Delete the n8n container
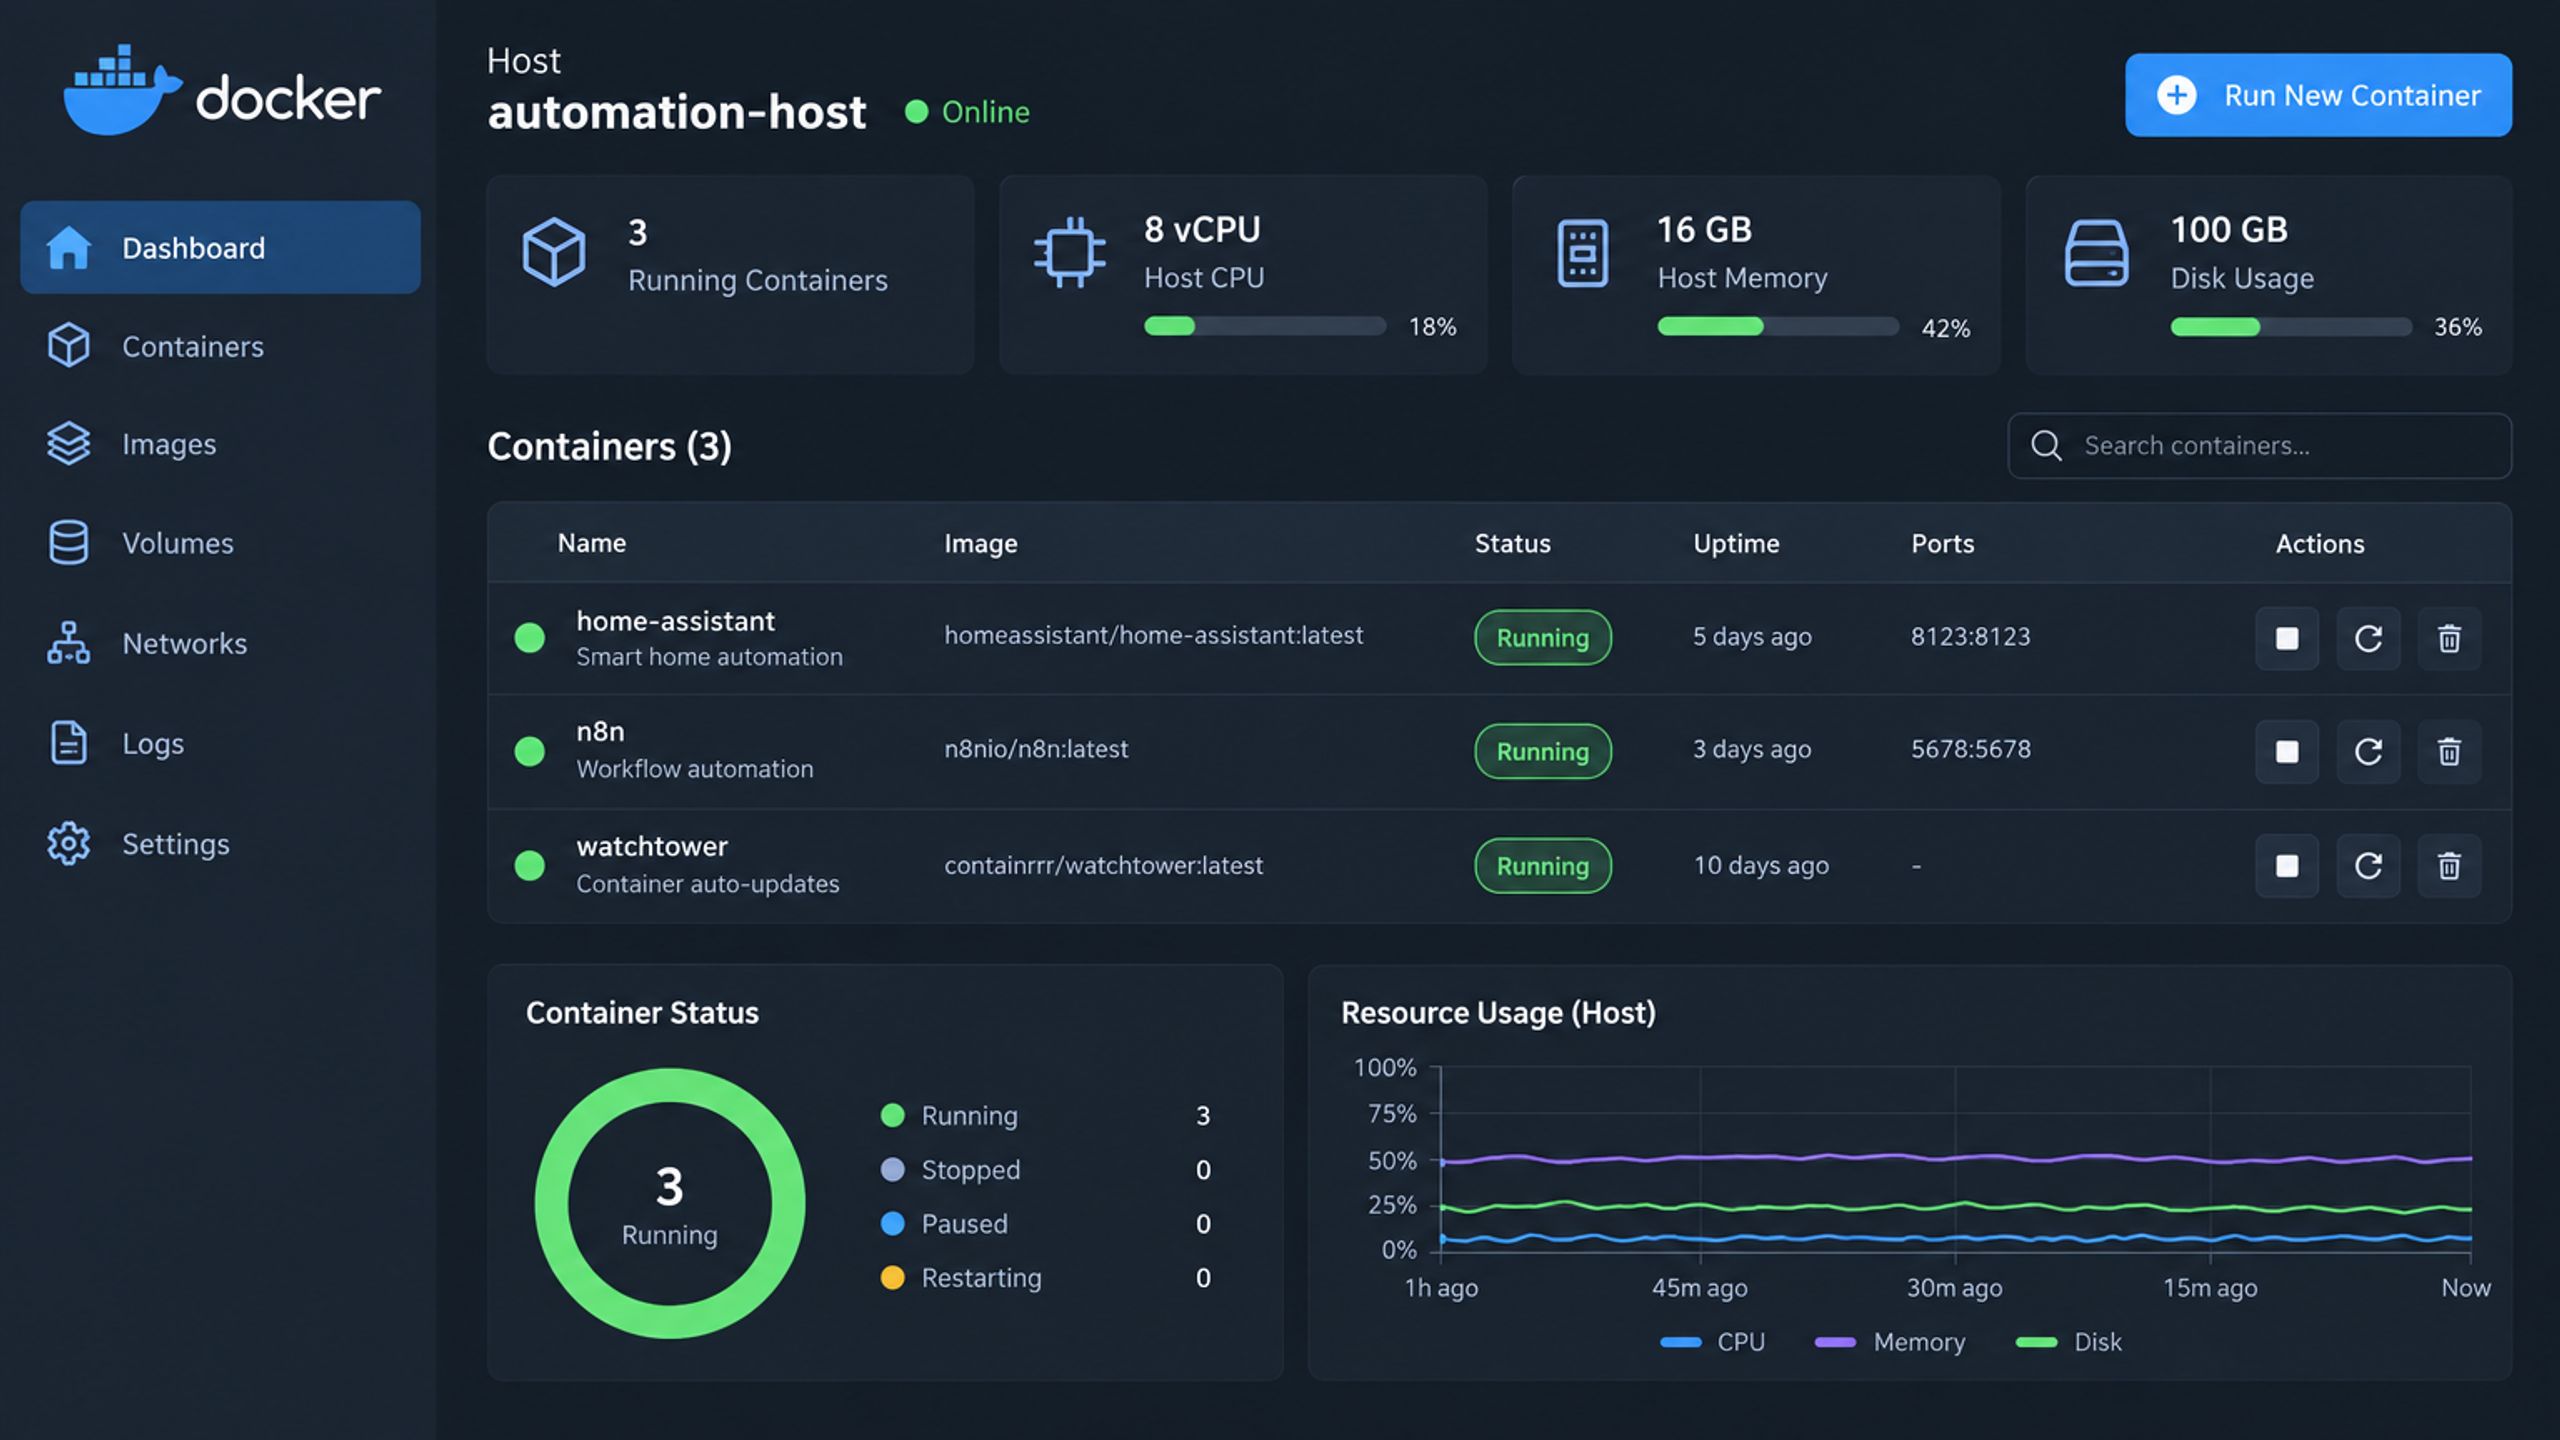Image resolution: width=2560 pixels, height=1440 pixels. click(x=2449, y=751)
